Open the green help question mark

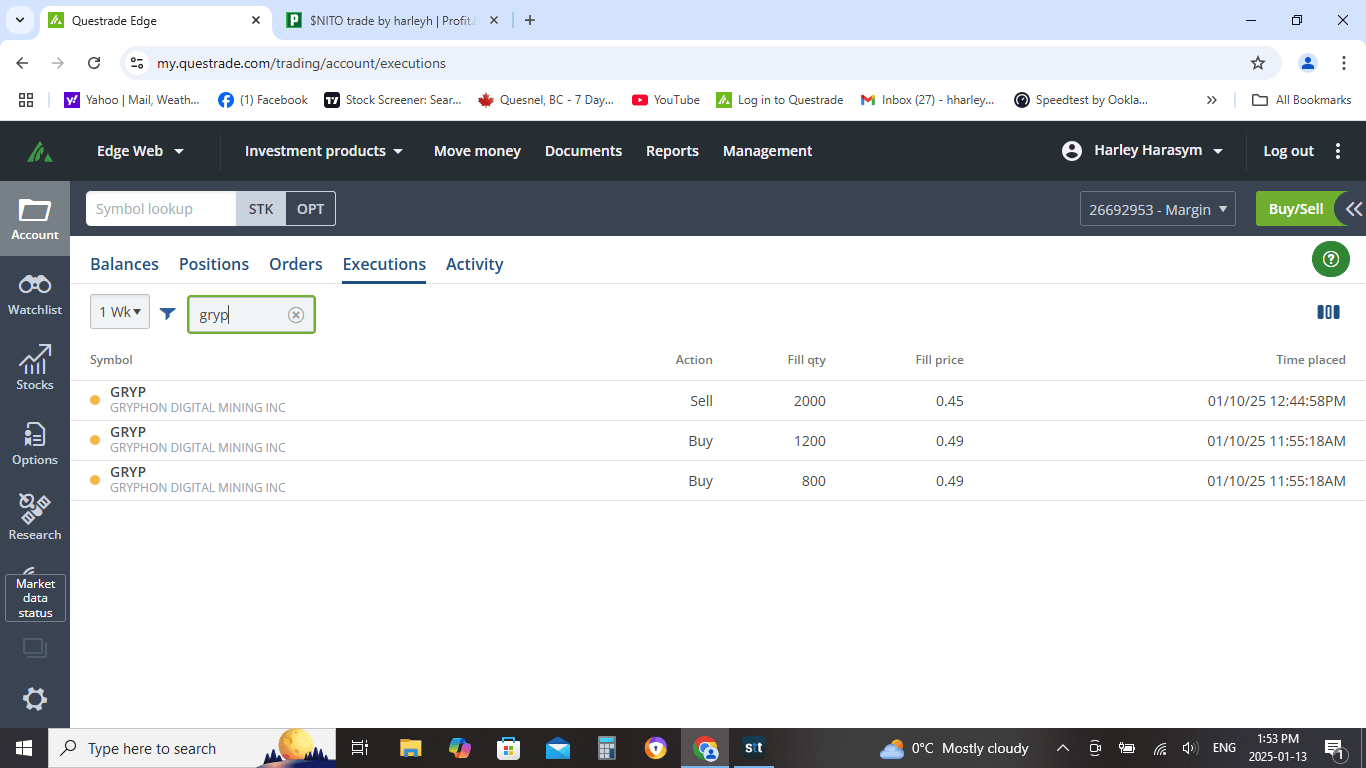point(1330,259)
